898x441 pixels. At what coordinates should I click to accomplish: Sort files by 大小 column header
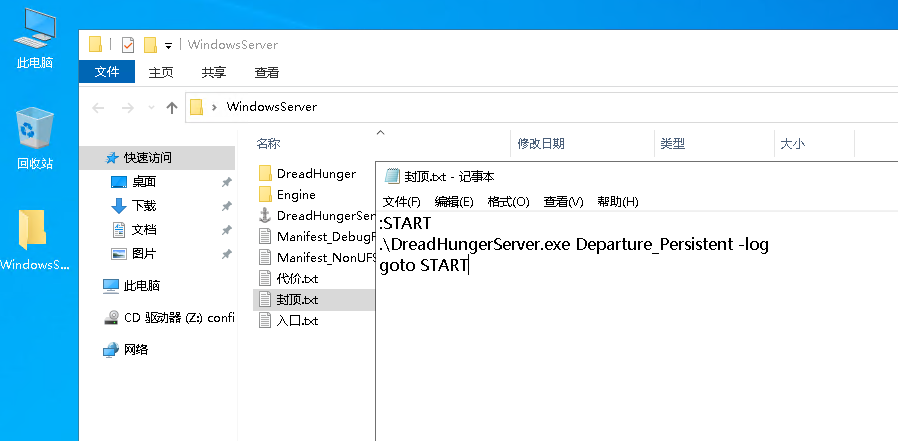[x=793, y=144]
